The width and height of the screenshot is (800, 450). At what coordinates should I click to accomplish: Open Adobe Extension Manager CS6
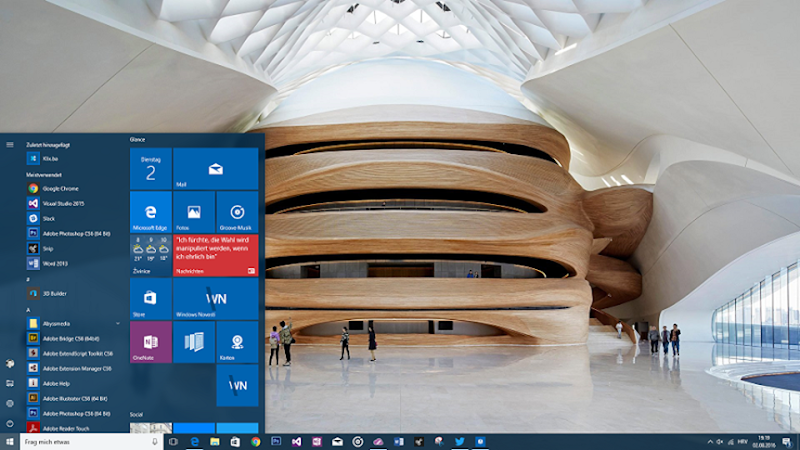pos(73,368)
